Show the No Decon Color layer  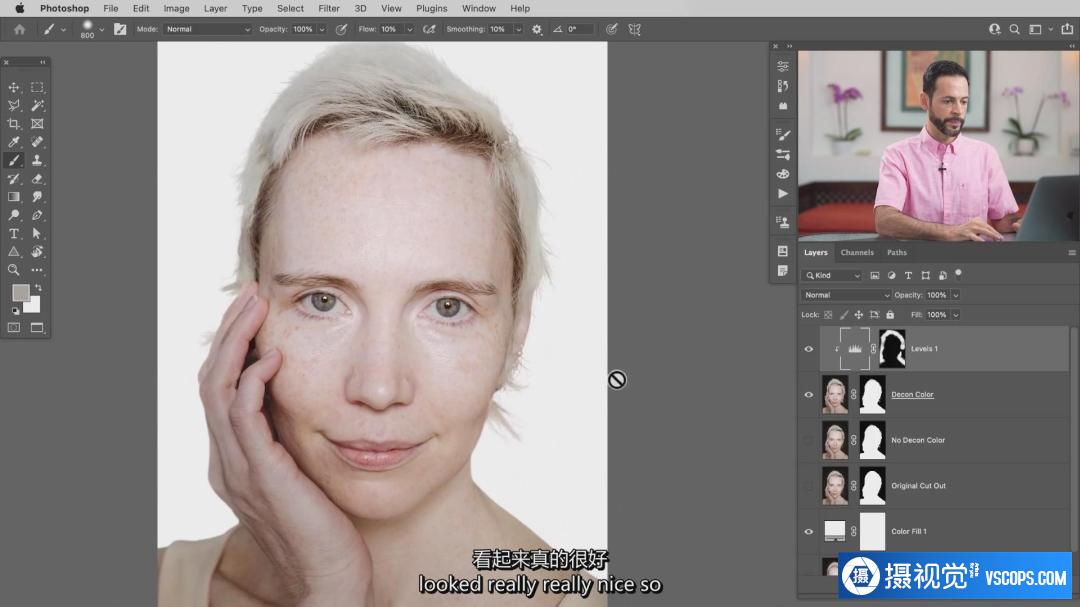pos(809,440)
